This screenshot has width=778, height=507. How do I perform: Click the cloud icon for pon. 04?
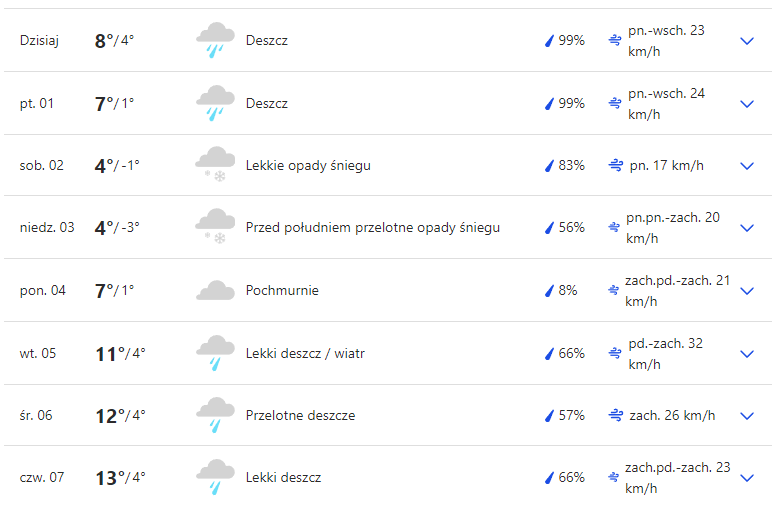215,291
